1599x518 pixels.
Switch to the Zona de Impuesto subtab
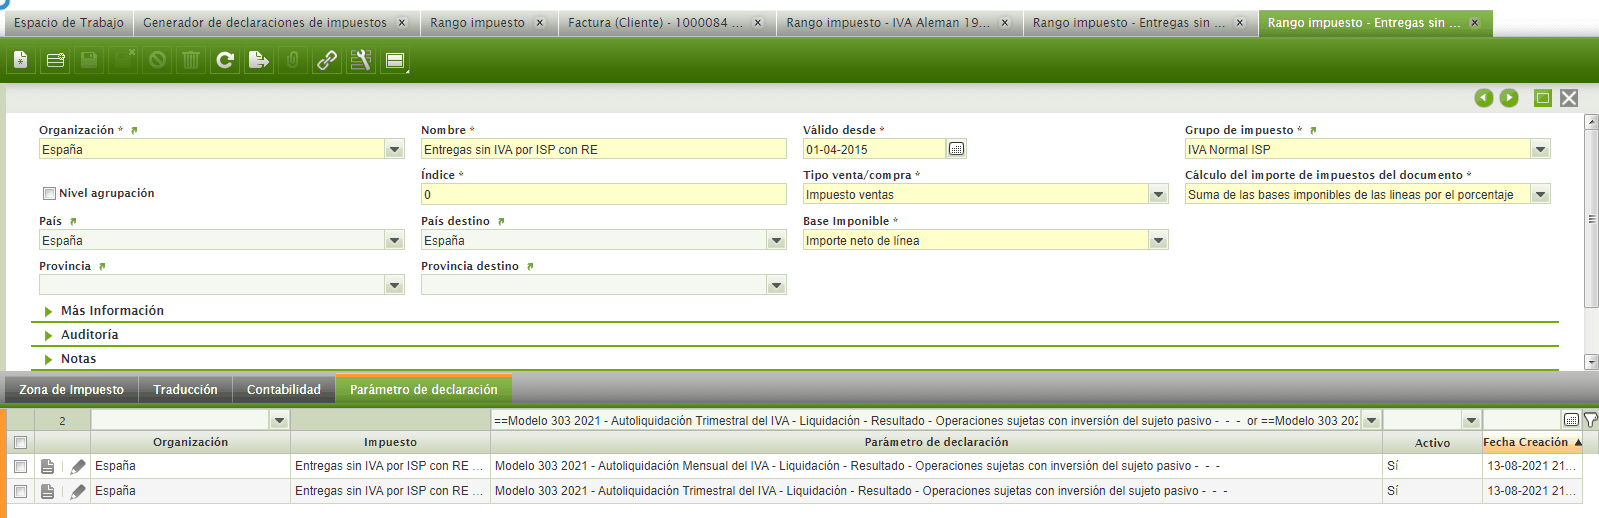[72, 390]
